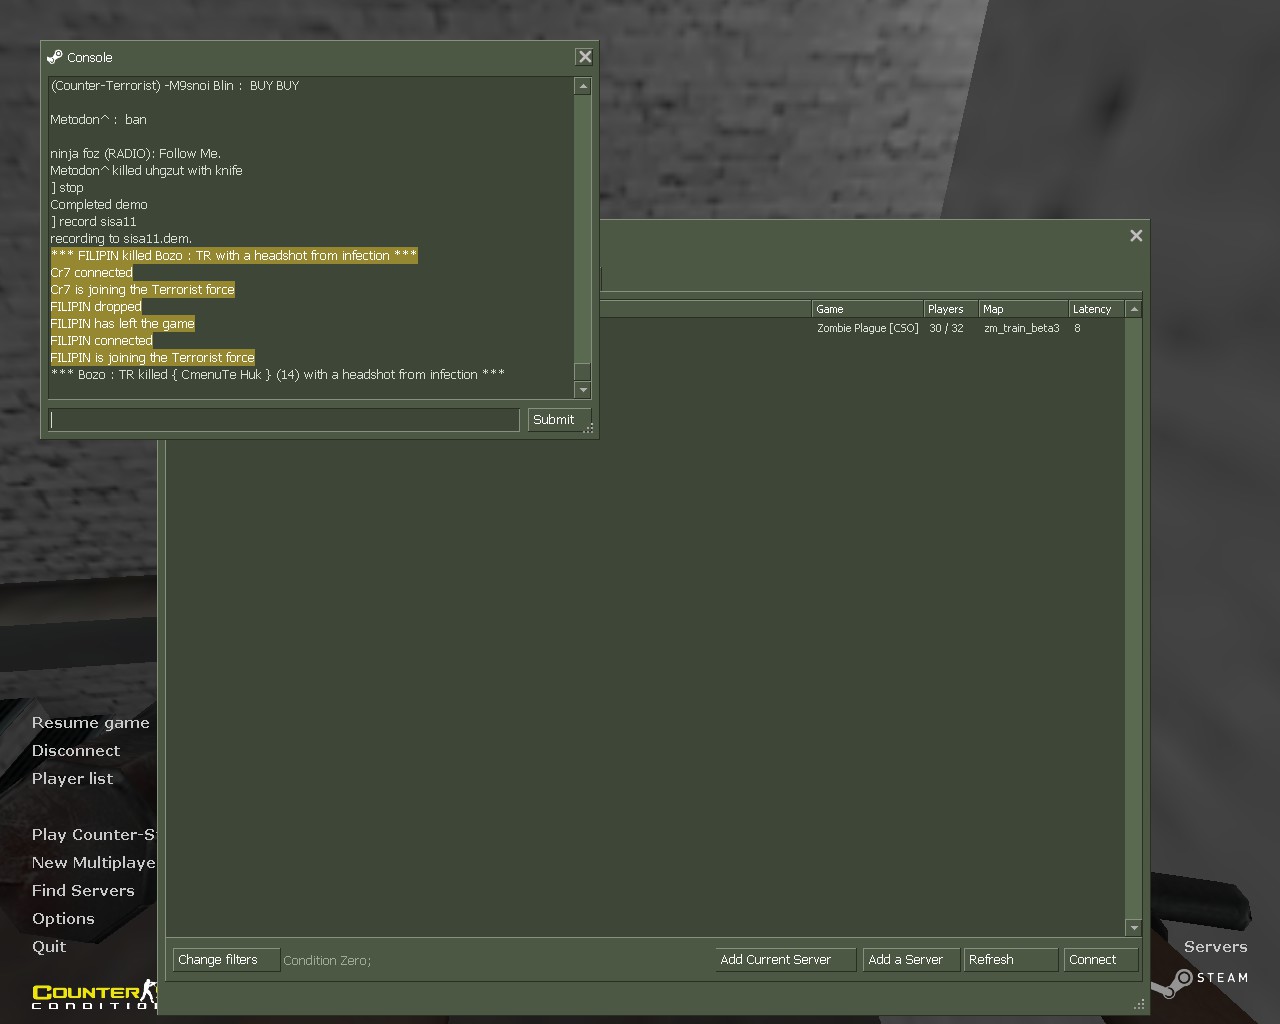Viewport: 1280px width, 1024px height.
Task: Click Add a Server button
Action: (x=910, y=960)
